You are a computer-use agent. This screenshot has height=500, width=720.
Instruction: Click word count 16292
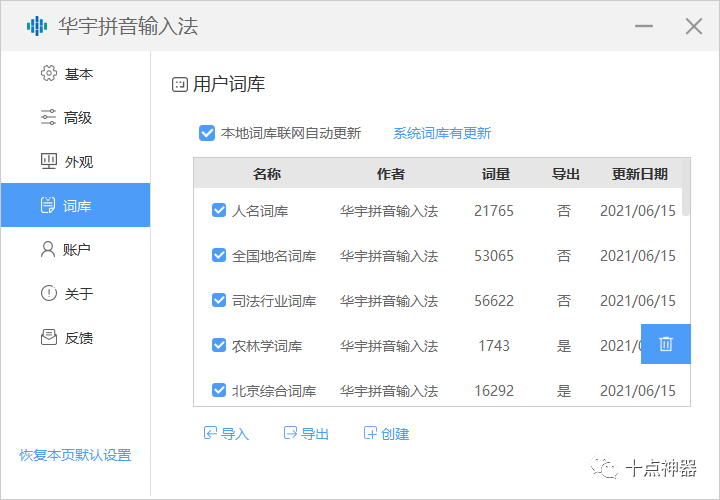tap(494, 391)
